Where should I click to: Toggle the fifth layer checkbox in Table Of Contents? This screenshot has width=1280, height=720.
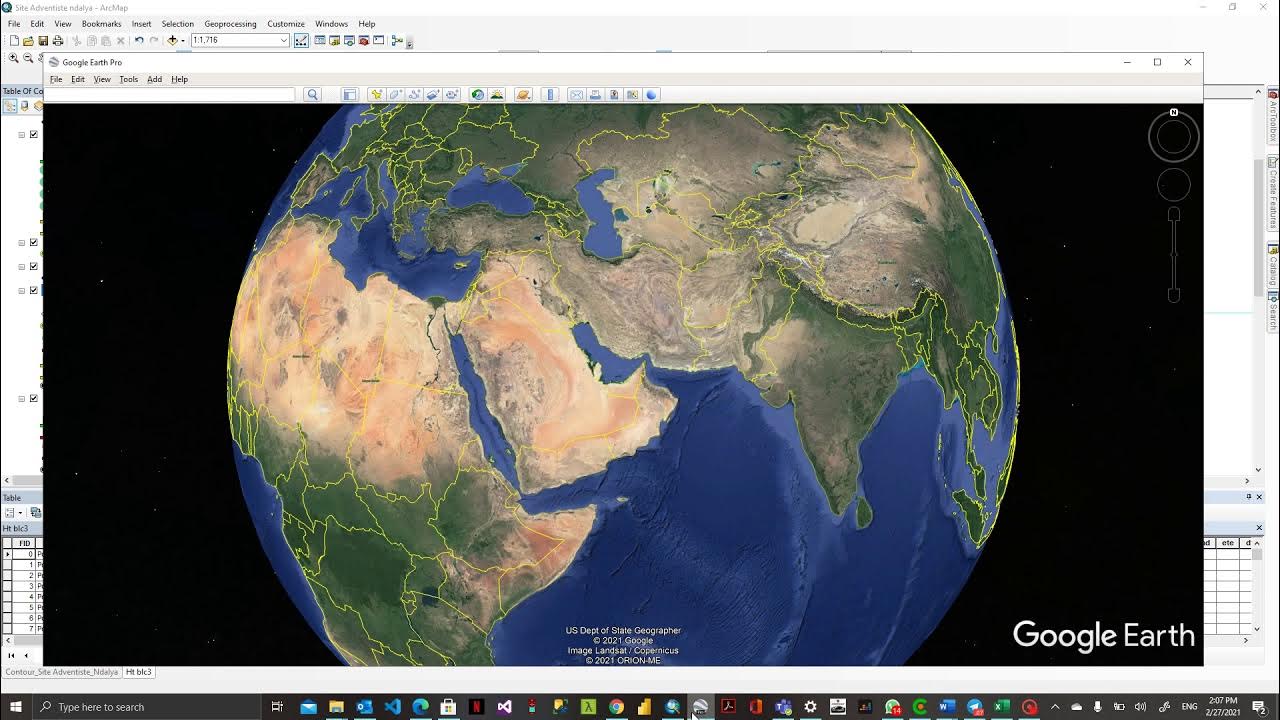point(34,398)
